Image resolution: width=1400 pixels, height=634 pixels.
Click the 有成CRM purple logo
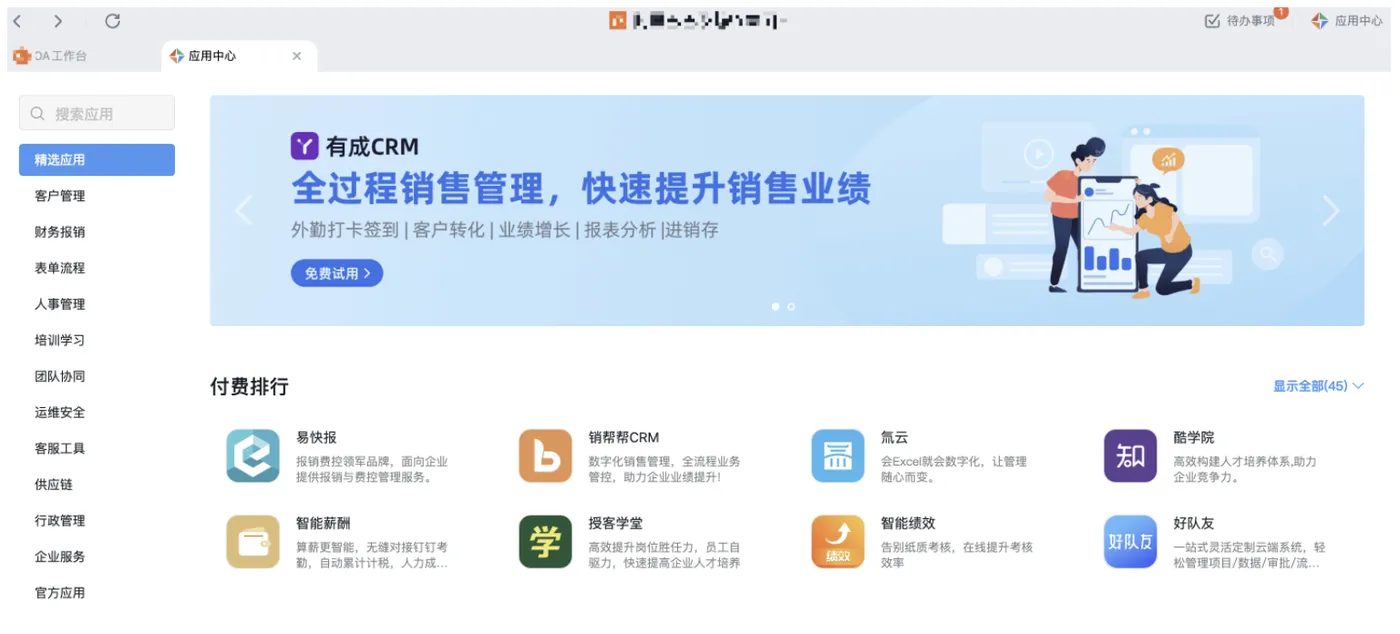tap(304, 146)
